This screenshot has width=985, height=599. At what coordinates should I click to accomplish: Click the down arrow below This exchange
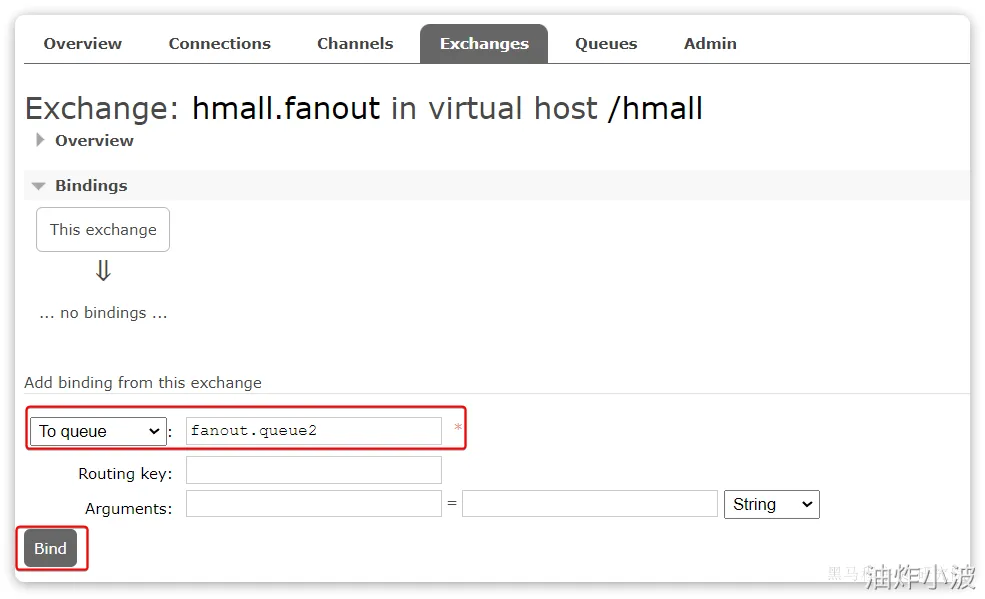tap(103, 271)
